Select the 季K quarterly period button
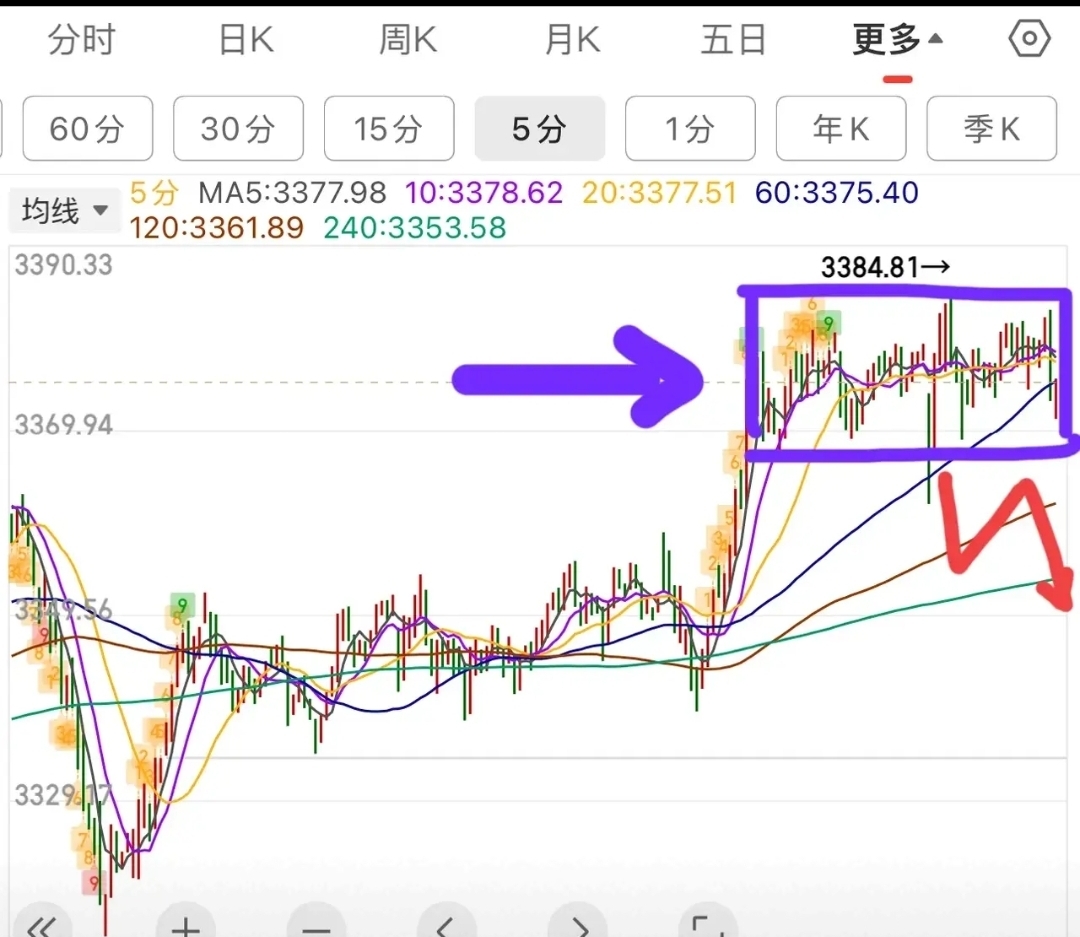Viewport: 1080px width, 937px height. pos(992,129)
